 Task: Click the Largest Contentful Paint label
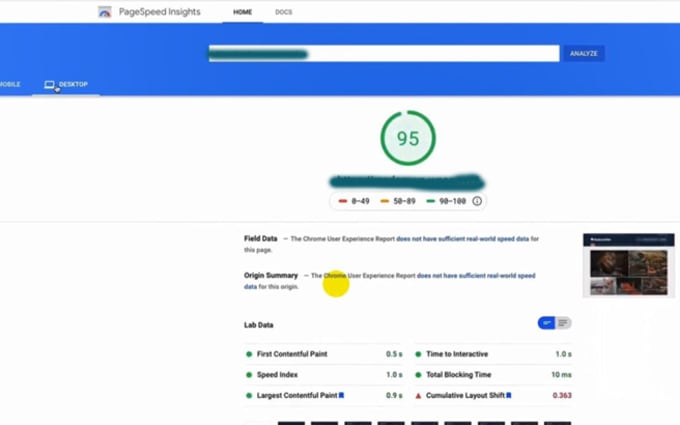[x=297, y=396]
